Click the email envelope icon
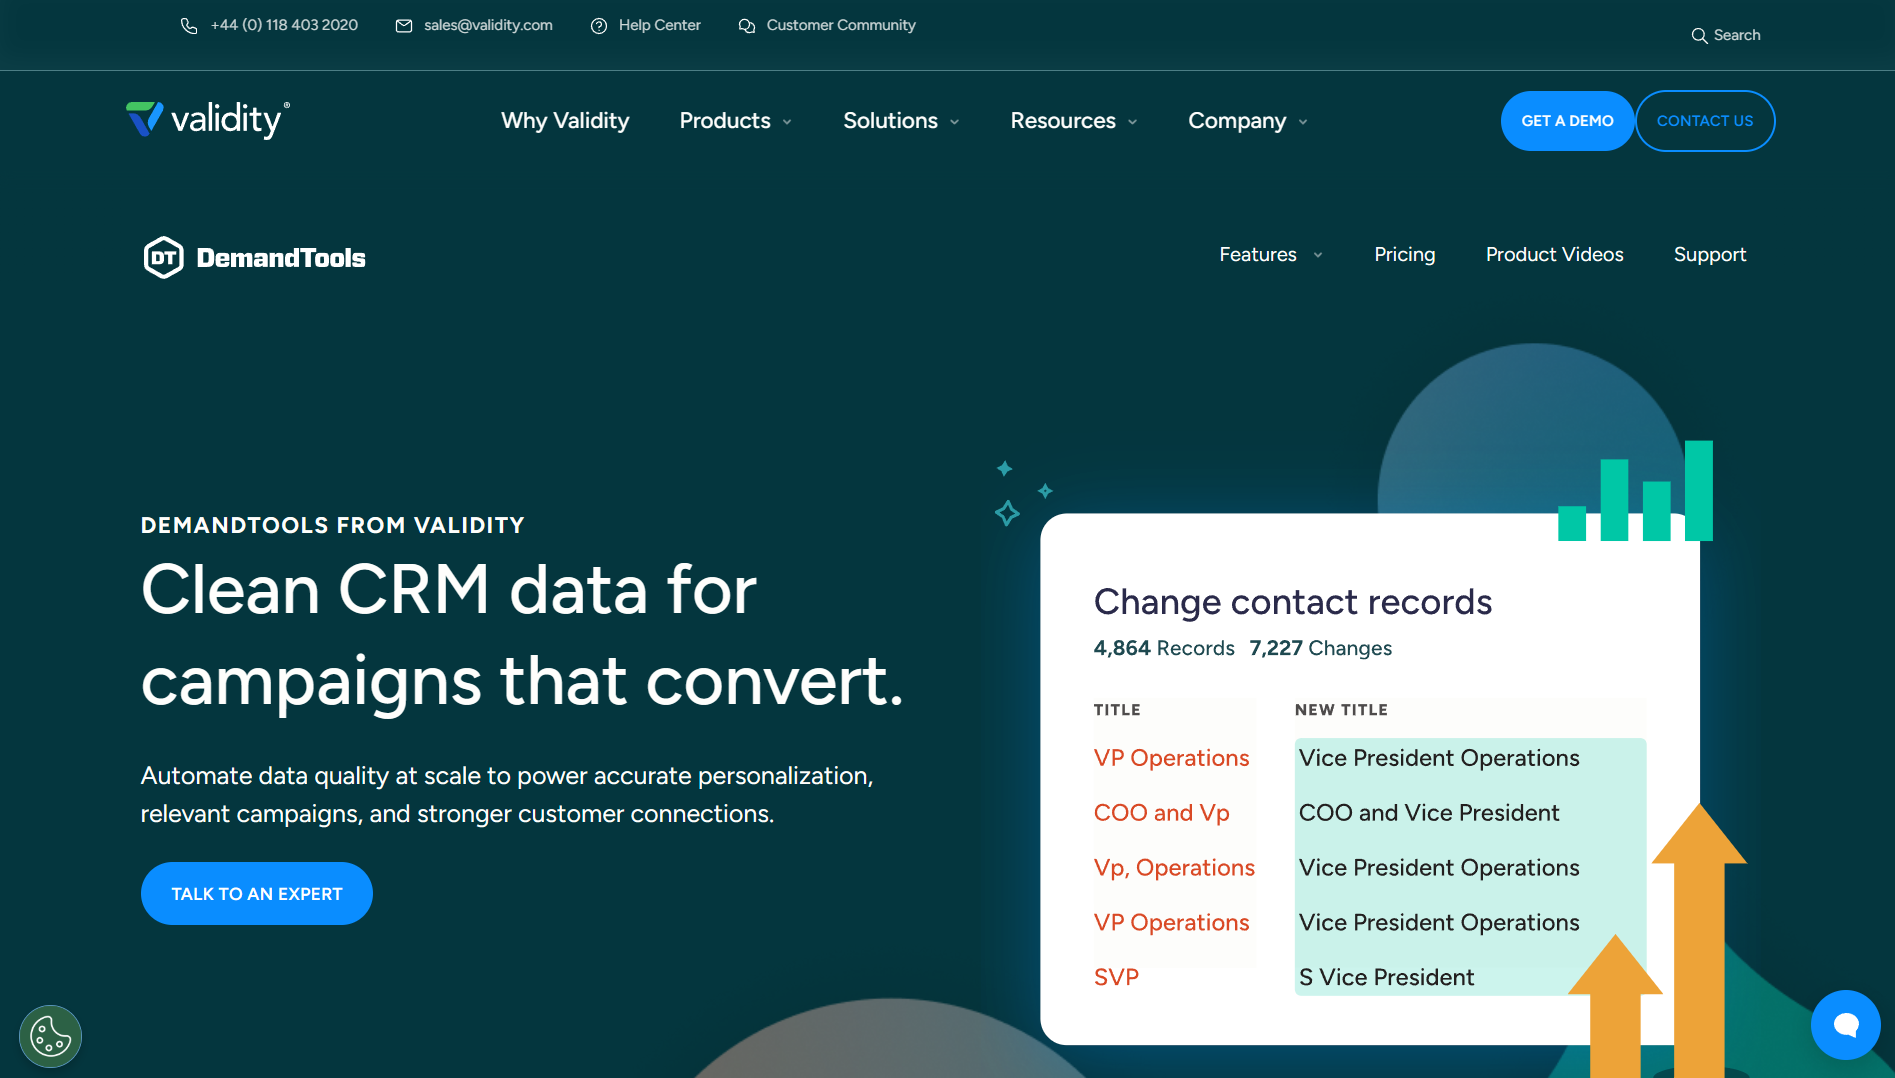Viewport: 1895px width, 1078px height. pos(404,26)
